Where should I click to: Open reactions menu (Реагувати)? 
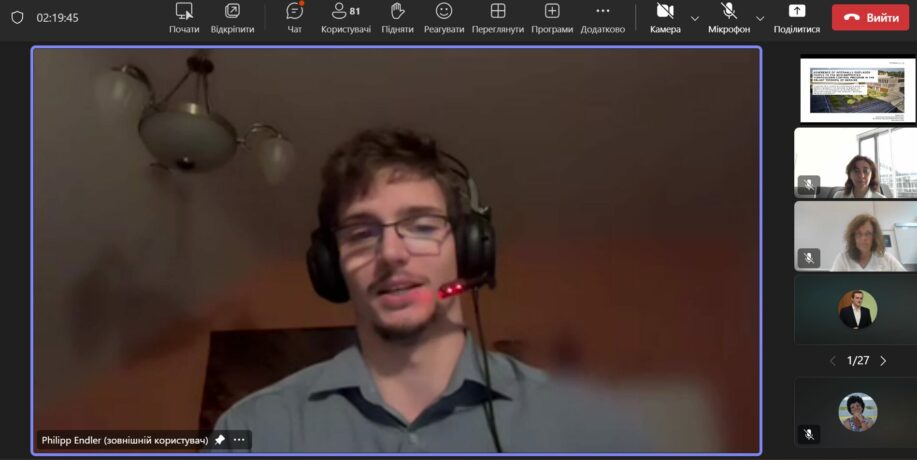tap(443, 17)
